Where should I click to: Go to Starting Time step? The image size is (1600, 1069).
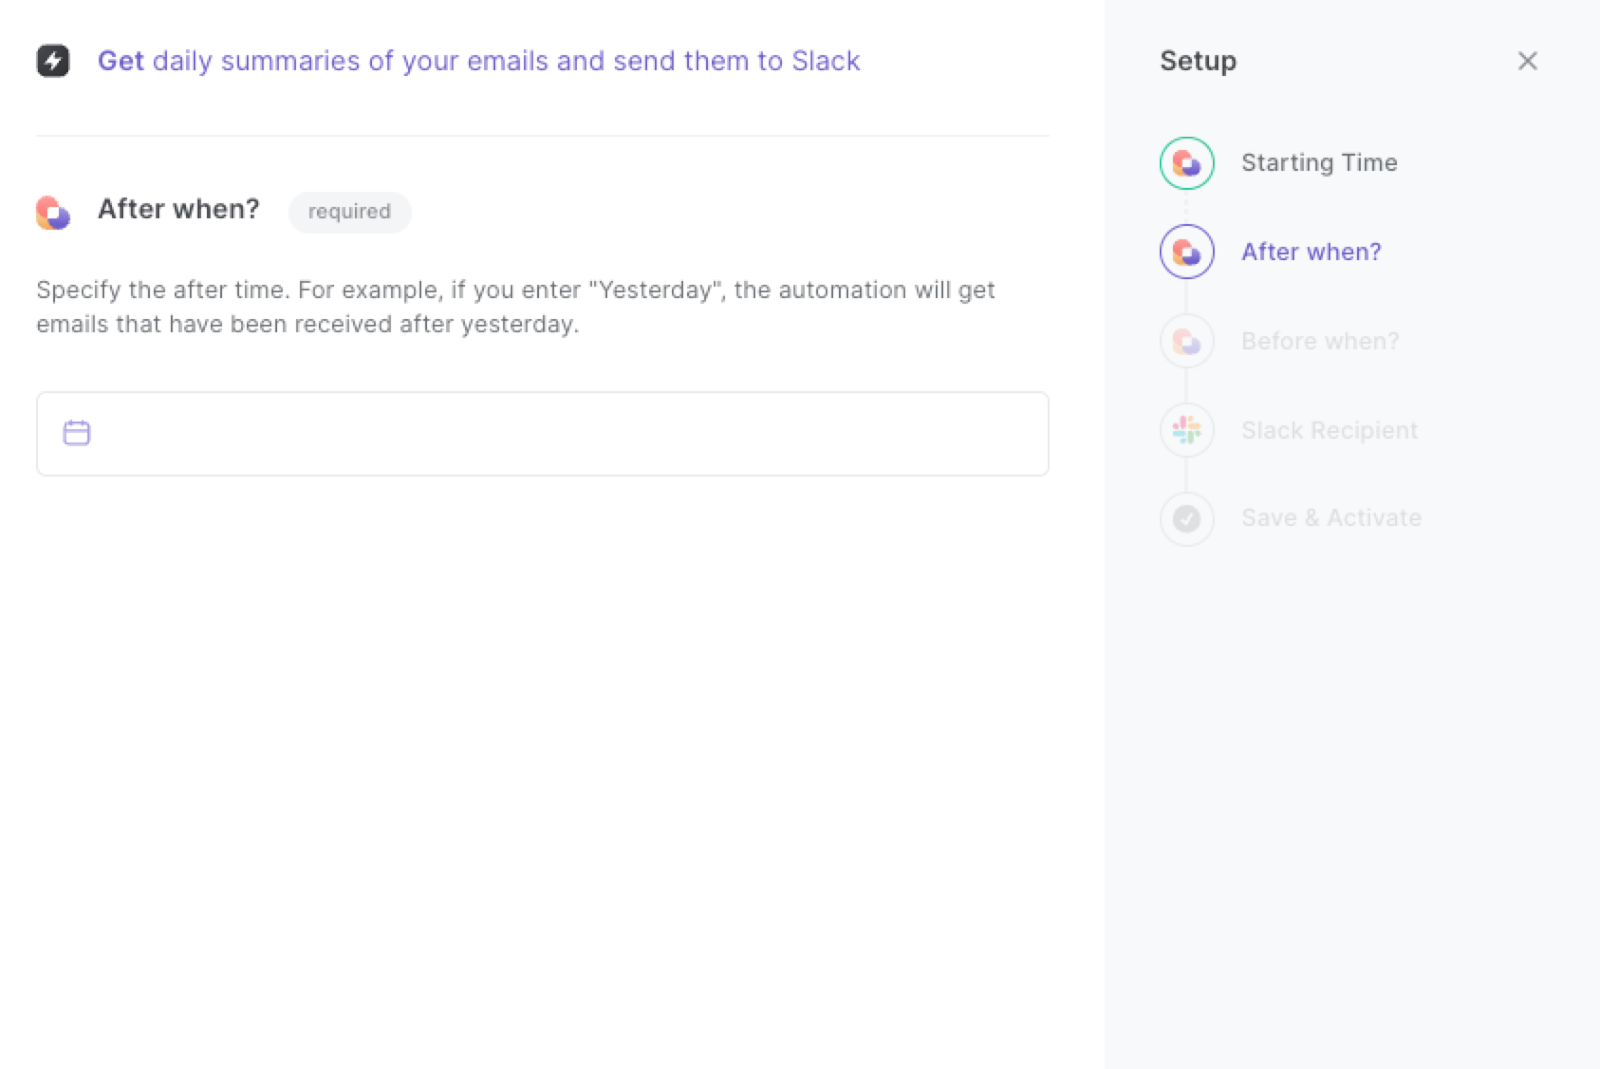(1319, 163)
